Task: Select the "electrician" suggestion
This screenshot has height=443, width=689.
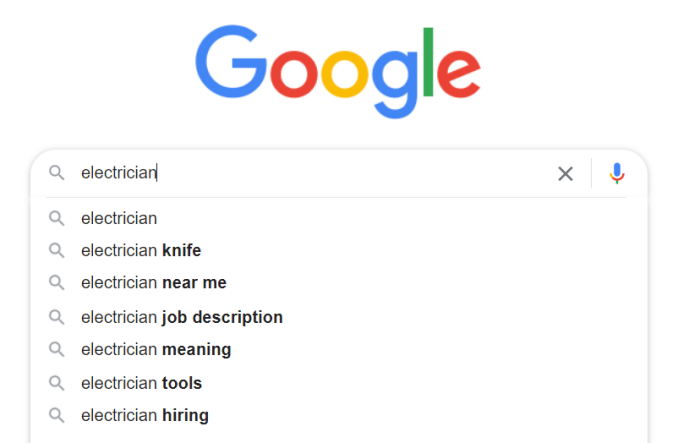Action: click(339, 218)
